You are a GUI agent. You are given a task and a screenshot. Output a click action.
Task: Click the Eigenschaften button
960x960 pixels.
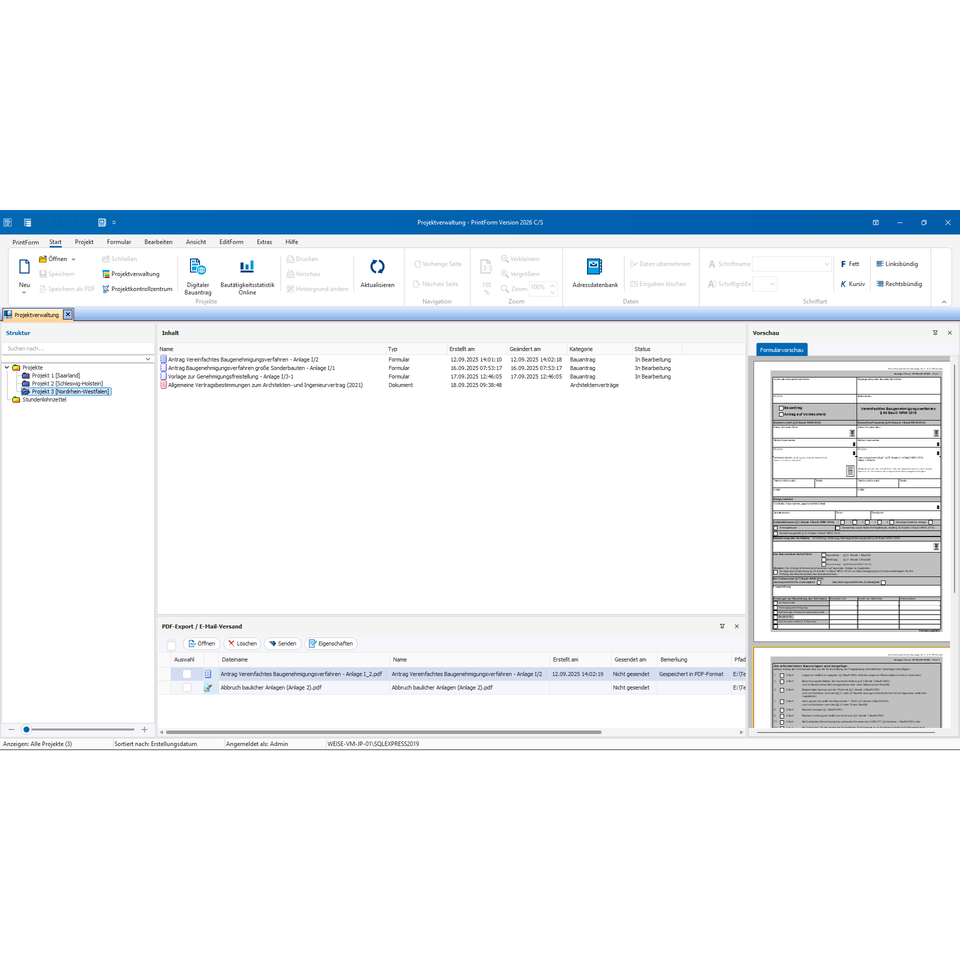pos(331,643)
